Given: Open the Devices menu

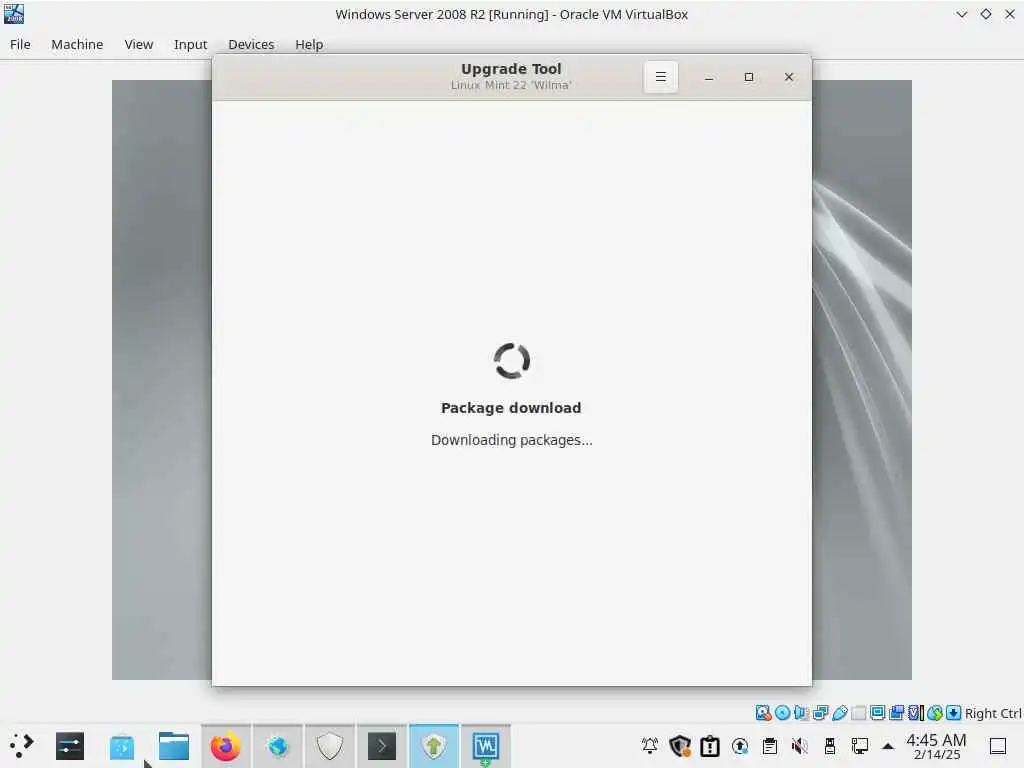Looking at the screenshot, I should (x=251, y=44).
